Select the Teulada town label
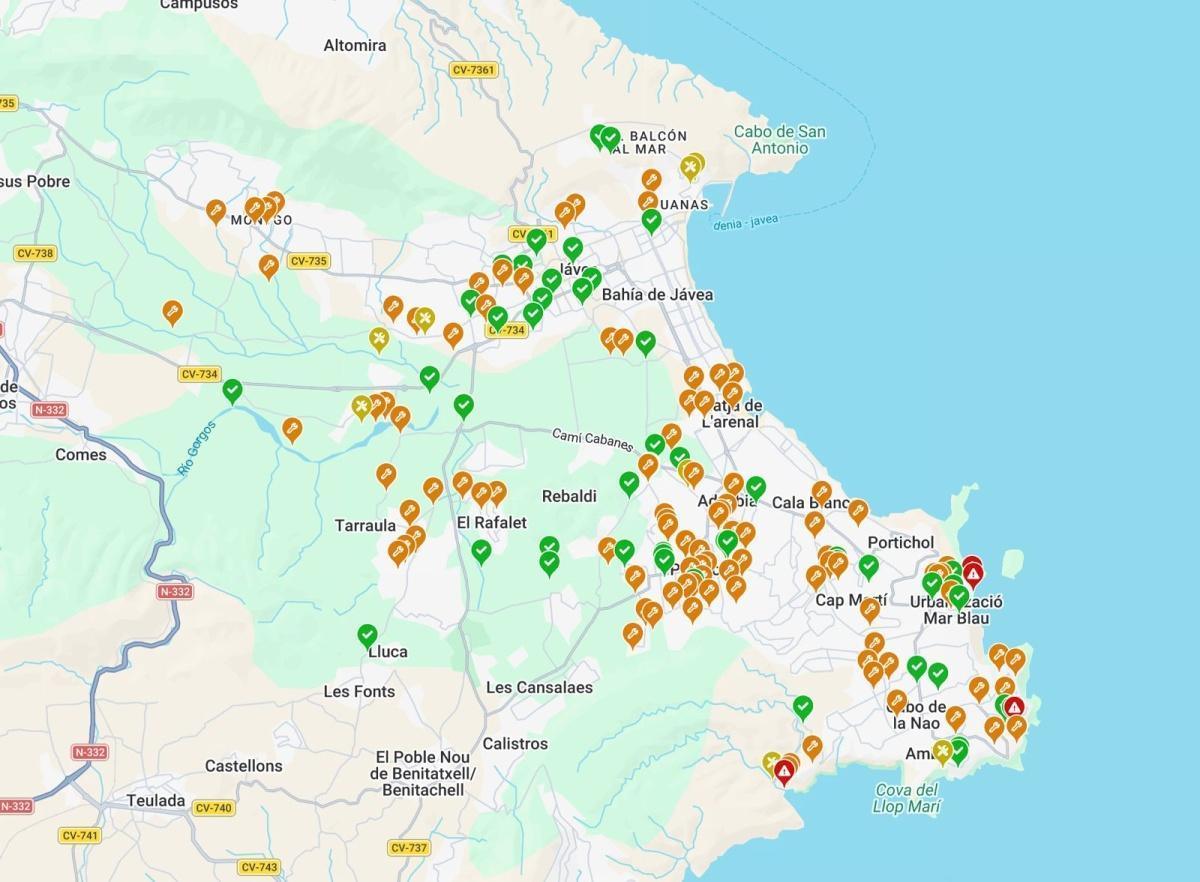 point(156,801)
